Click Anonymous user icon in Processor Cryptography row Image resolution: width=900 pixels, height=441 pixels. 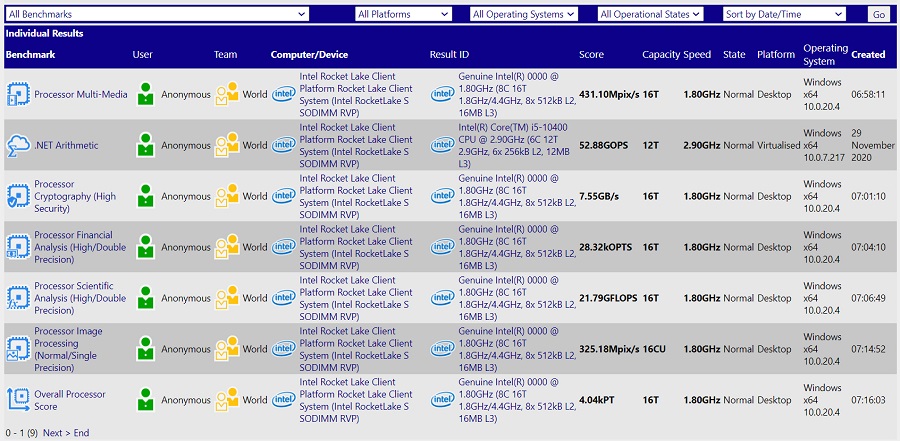click(x=146, y=196)
